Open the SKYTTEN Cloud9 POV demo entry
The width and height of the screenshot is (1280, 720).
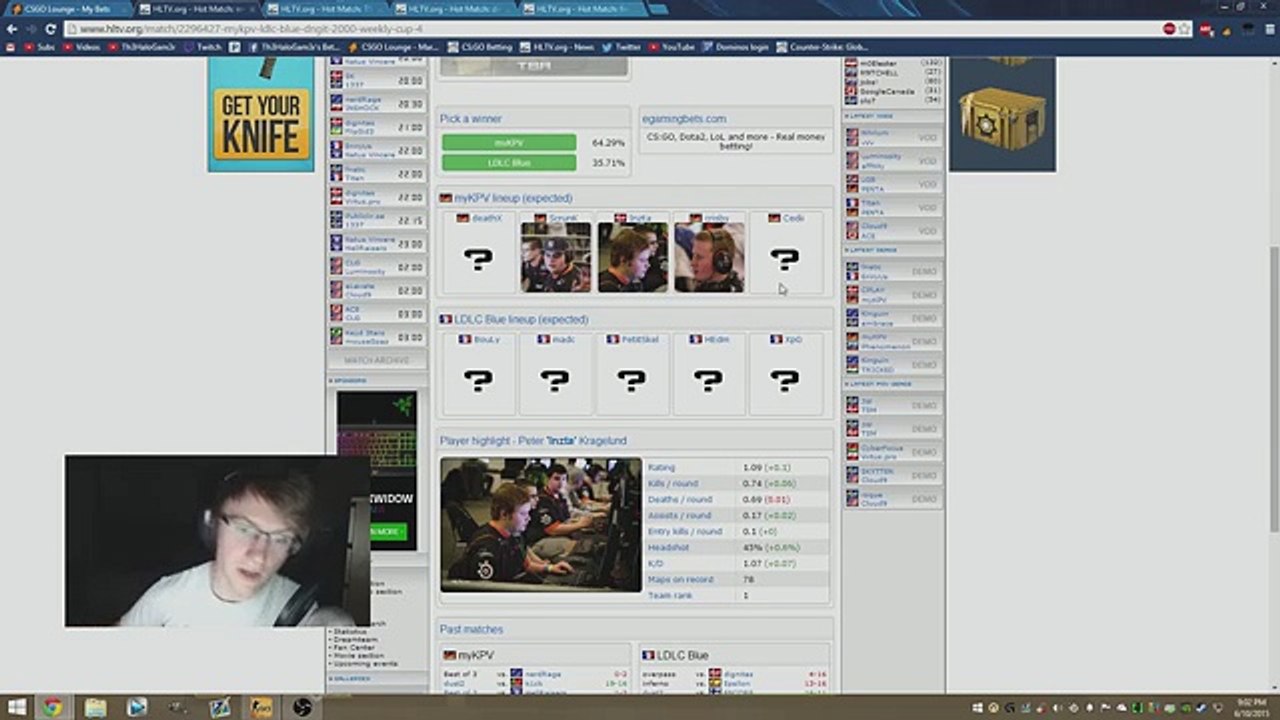pos(893,475)
